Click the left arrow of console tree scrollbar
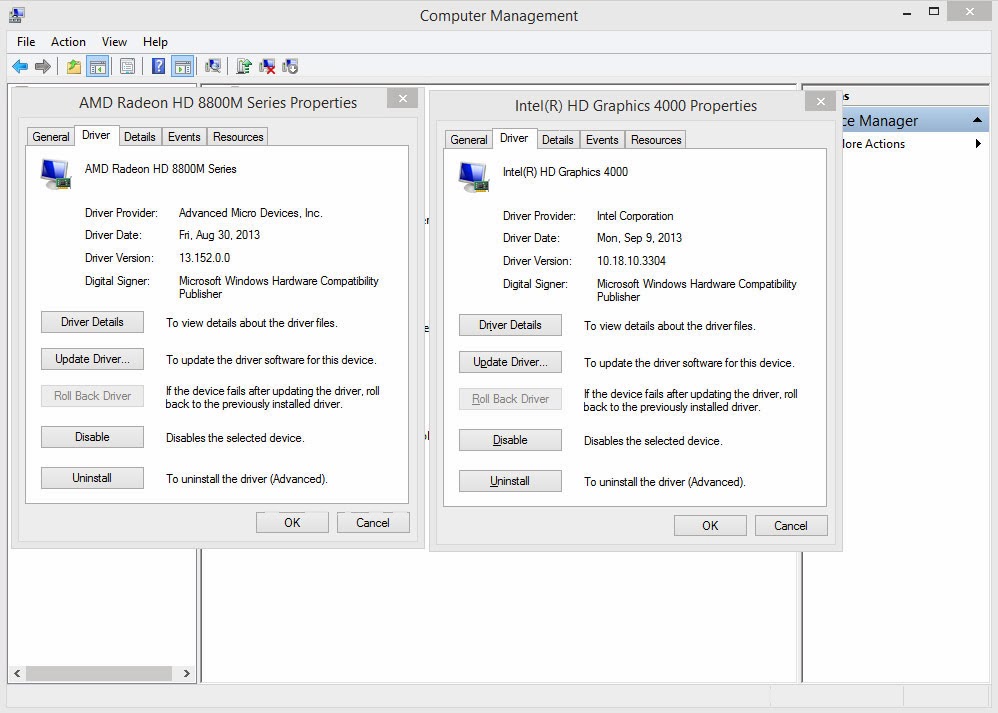Image resolution: width=998 pixels, height=713 pixels. click(x=17, y=674)
